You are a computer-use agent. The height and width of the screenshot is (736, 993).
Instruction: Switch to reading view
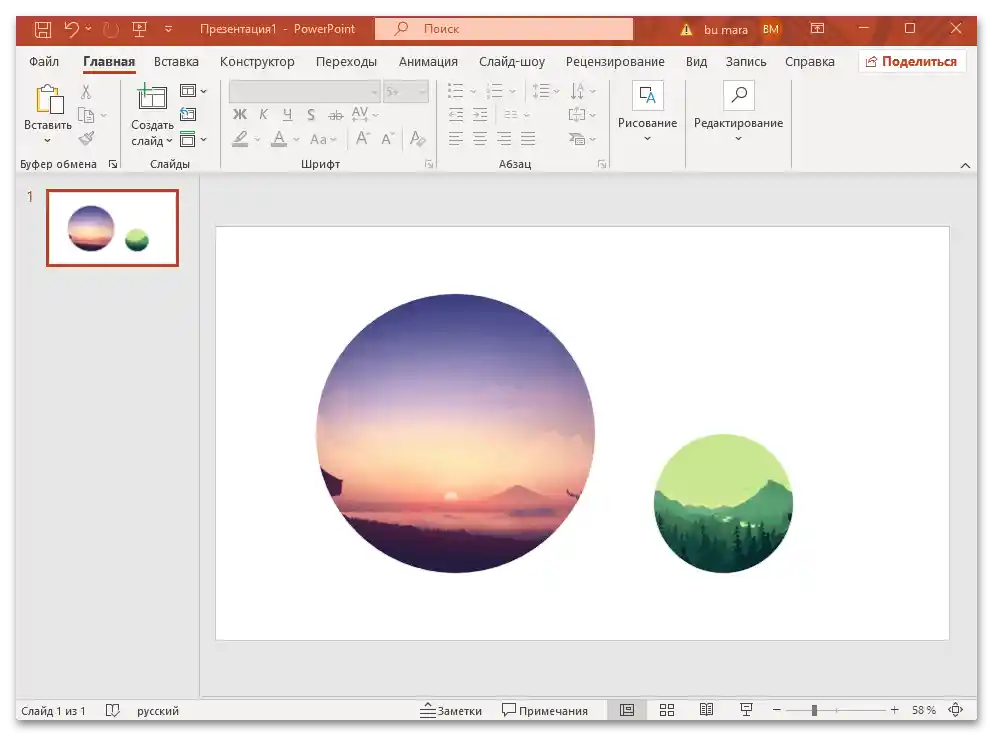[706, 710]
